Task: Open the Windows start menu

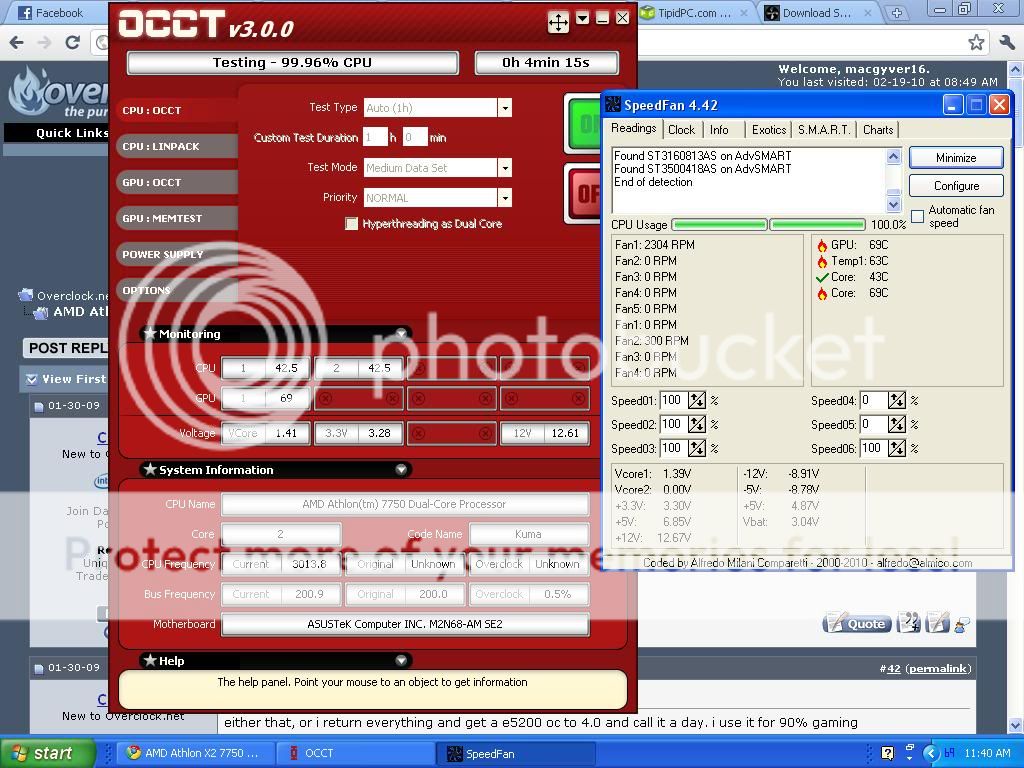Action: (46, 753)
